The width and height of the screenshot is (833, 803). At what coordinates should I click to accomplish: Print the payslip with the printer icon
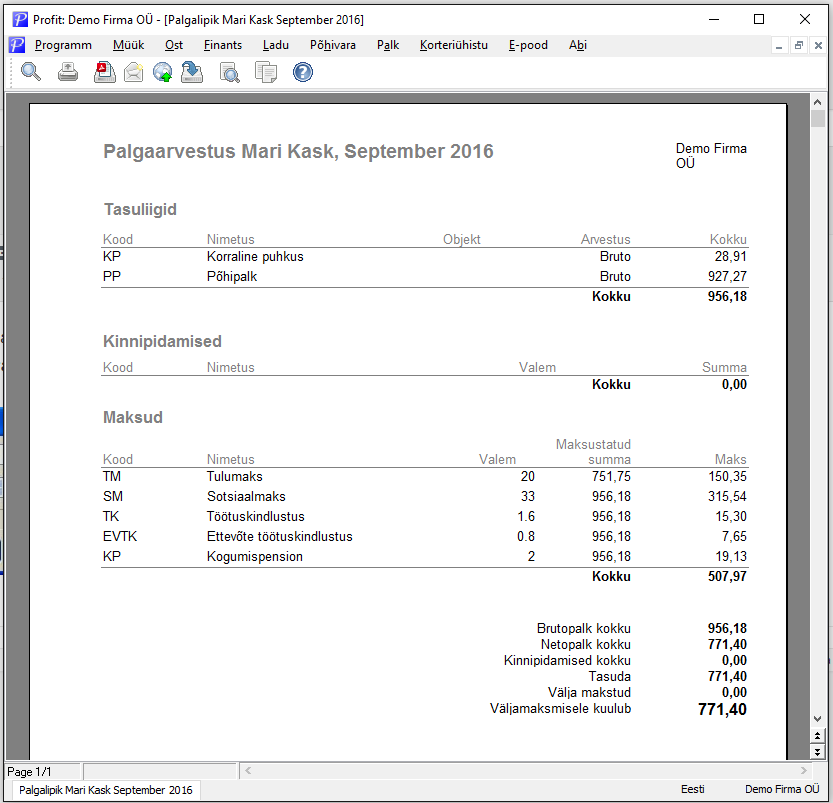point(67,72)
